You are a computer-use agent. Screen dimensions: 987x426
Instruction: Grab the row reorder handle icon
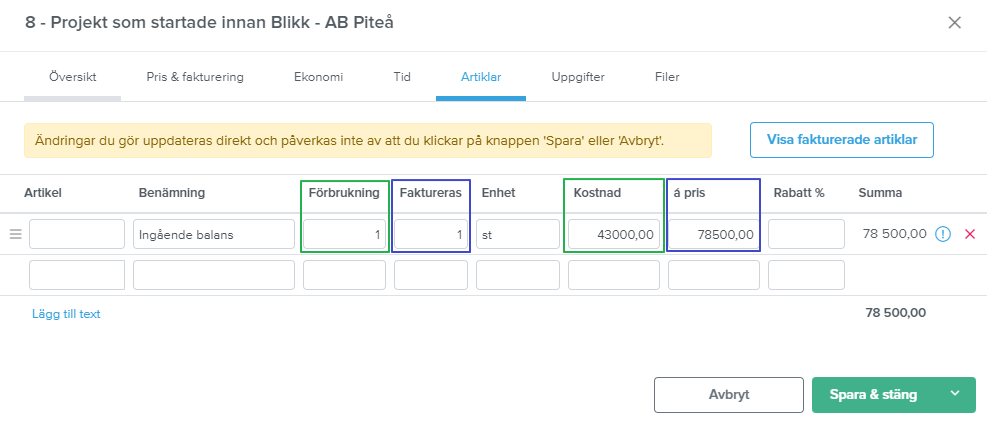[x=16, y=234]
